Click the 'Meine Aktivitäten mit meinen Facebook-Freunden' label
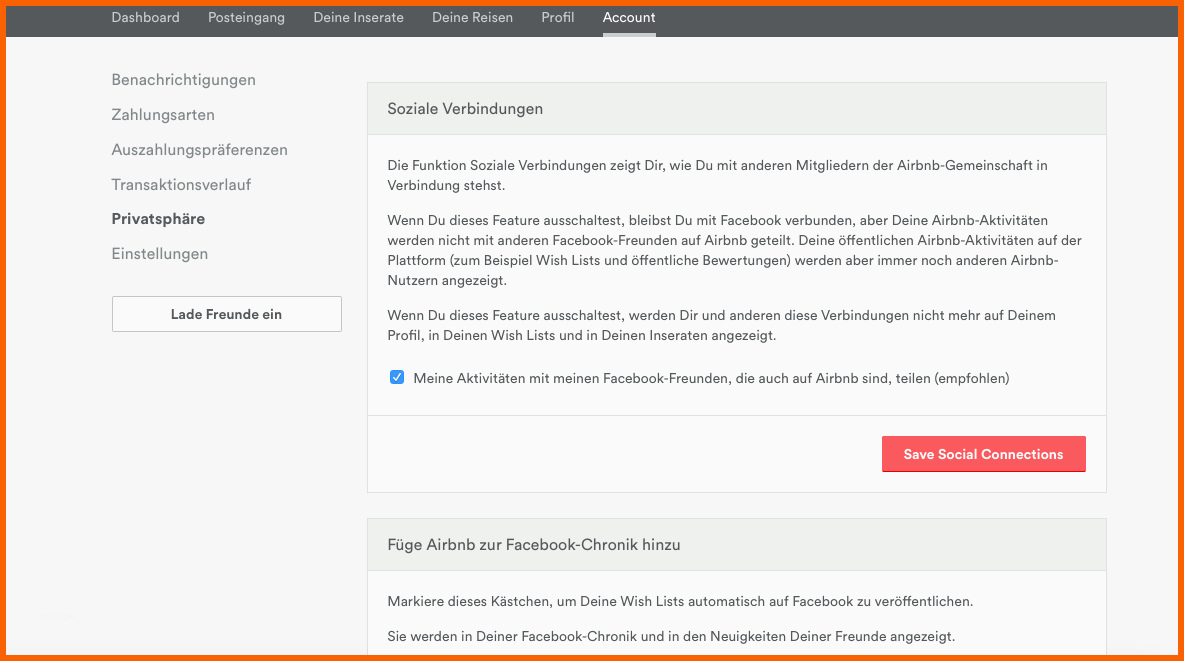This screenshot has width=1184, height=661. click(x=710, y=379)
